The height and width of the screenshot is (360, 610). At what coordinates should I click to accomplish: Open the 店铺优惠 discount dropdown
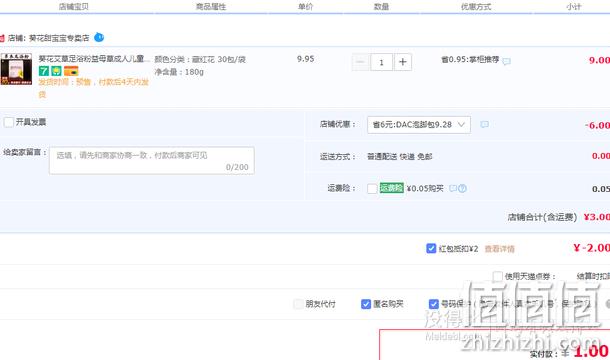pyautogui.click(x=419, y=125)
